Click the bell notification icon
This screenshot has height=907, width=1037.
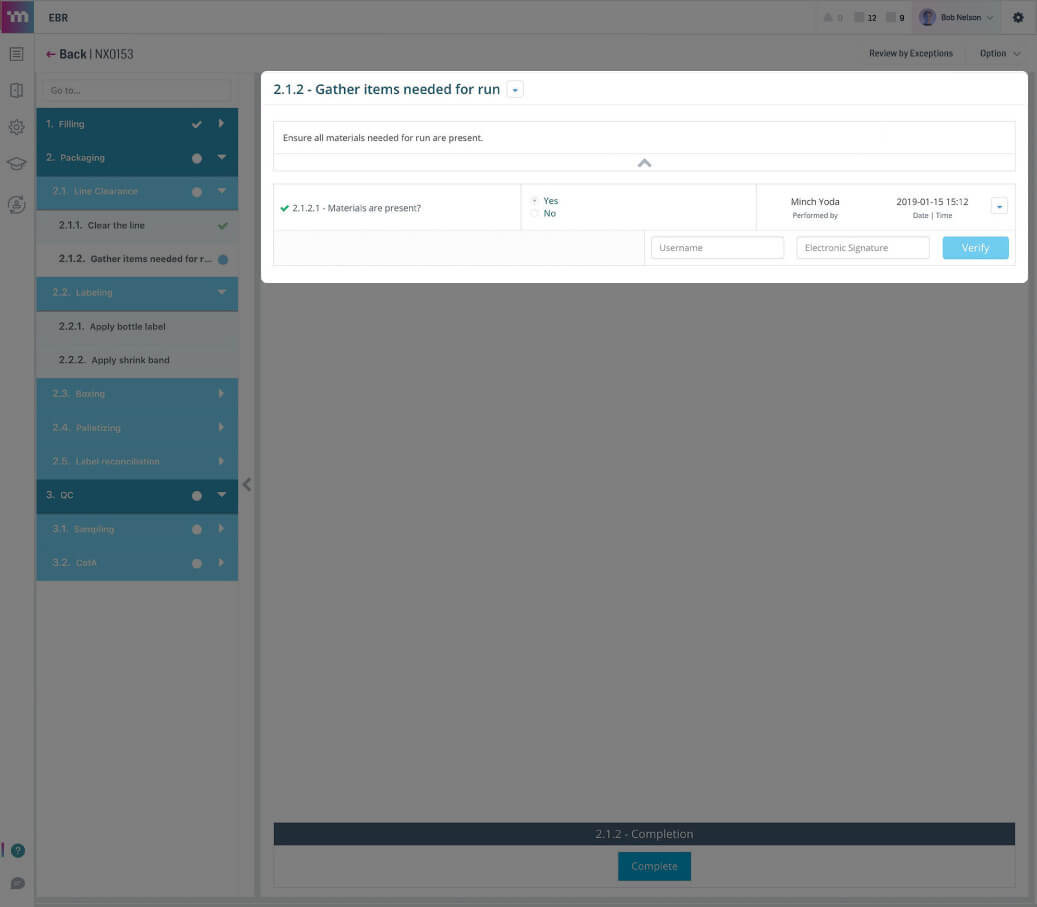coord(827,17)
